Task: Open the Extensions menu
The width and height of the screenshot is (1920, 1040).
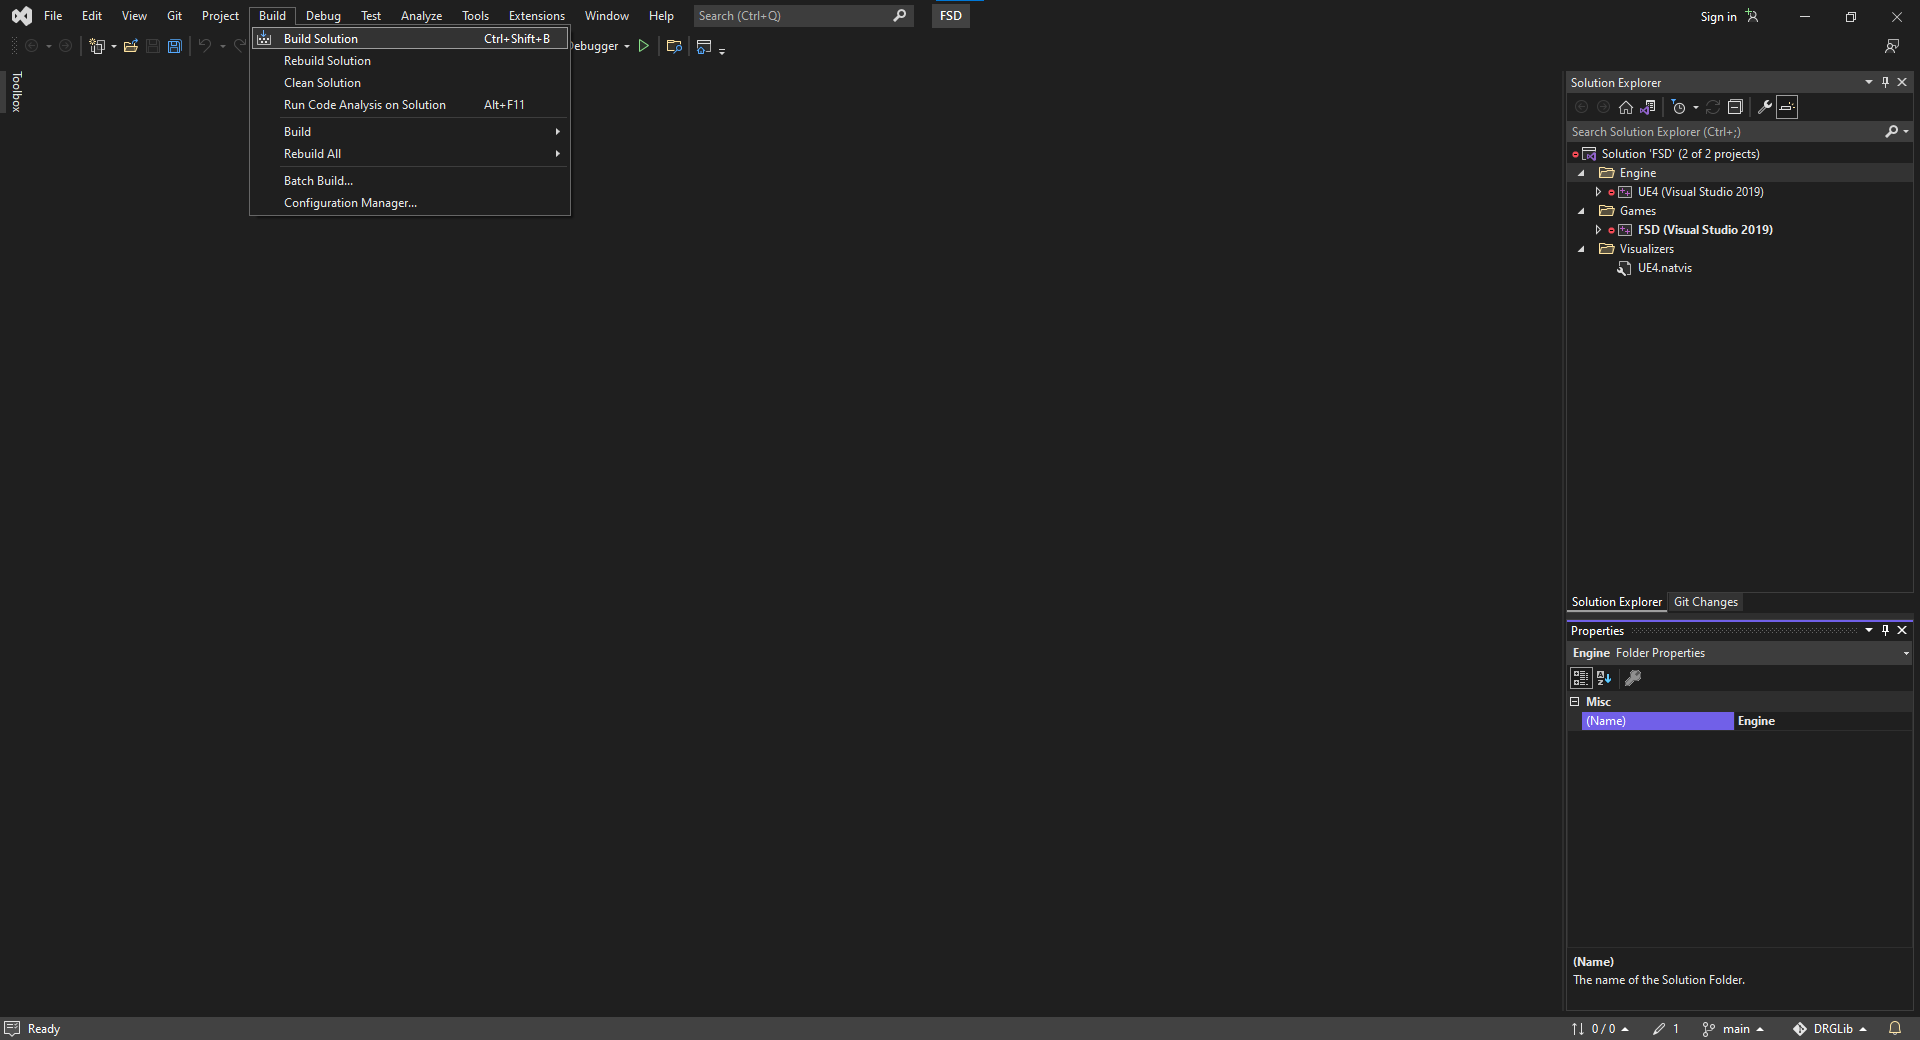Action: point(536,16)
